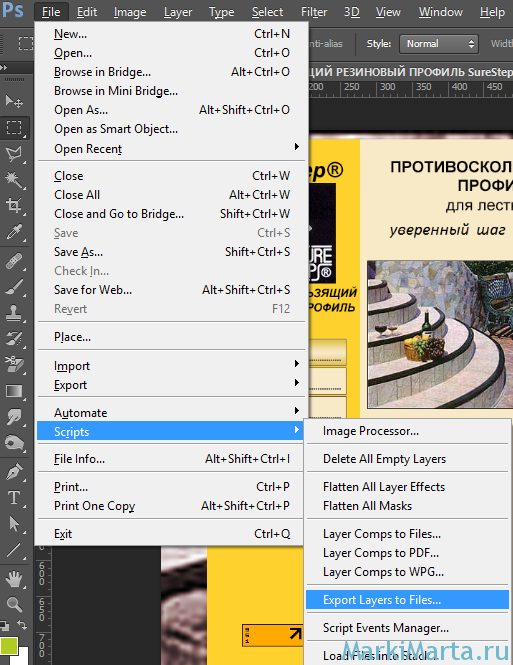Choose File Info...

[171, 459]
